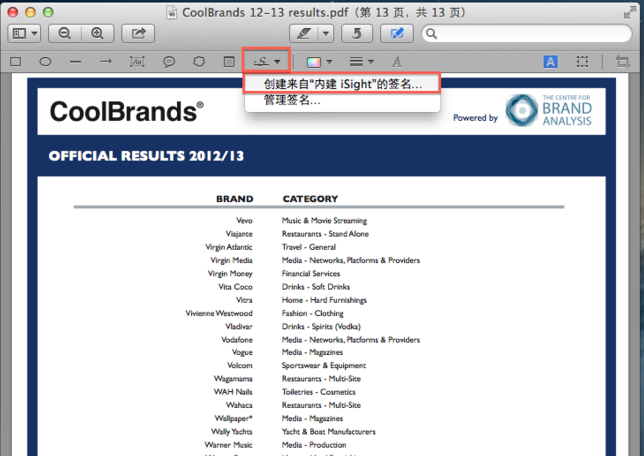Image resolution: width=644 pixels, height=456 pixels.
Task: Open the color picker swatch
Action: (x=314, y=62)
